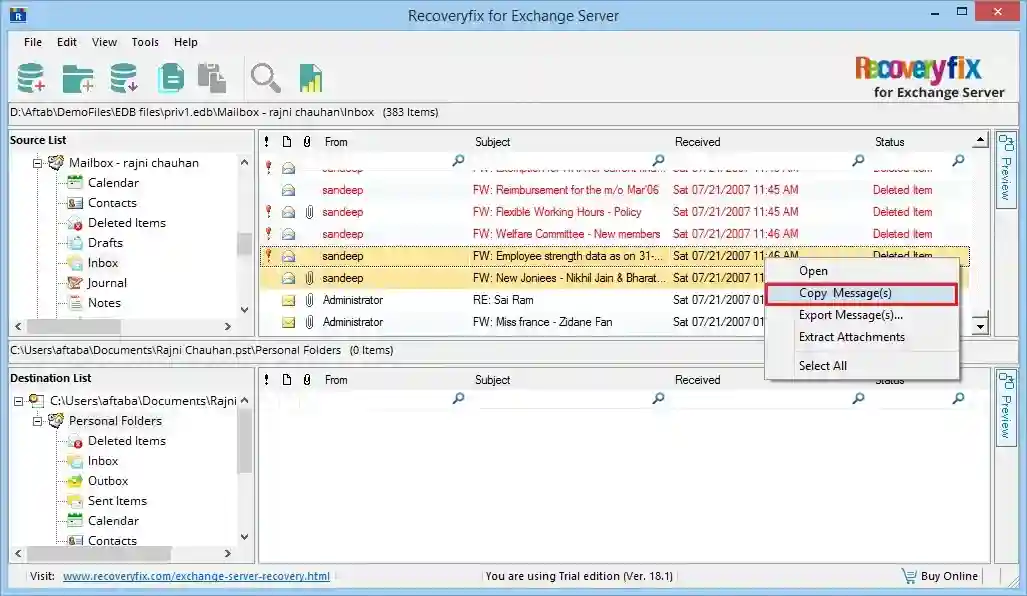Open the source Preview side panel

click(1005, 170)
